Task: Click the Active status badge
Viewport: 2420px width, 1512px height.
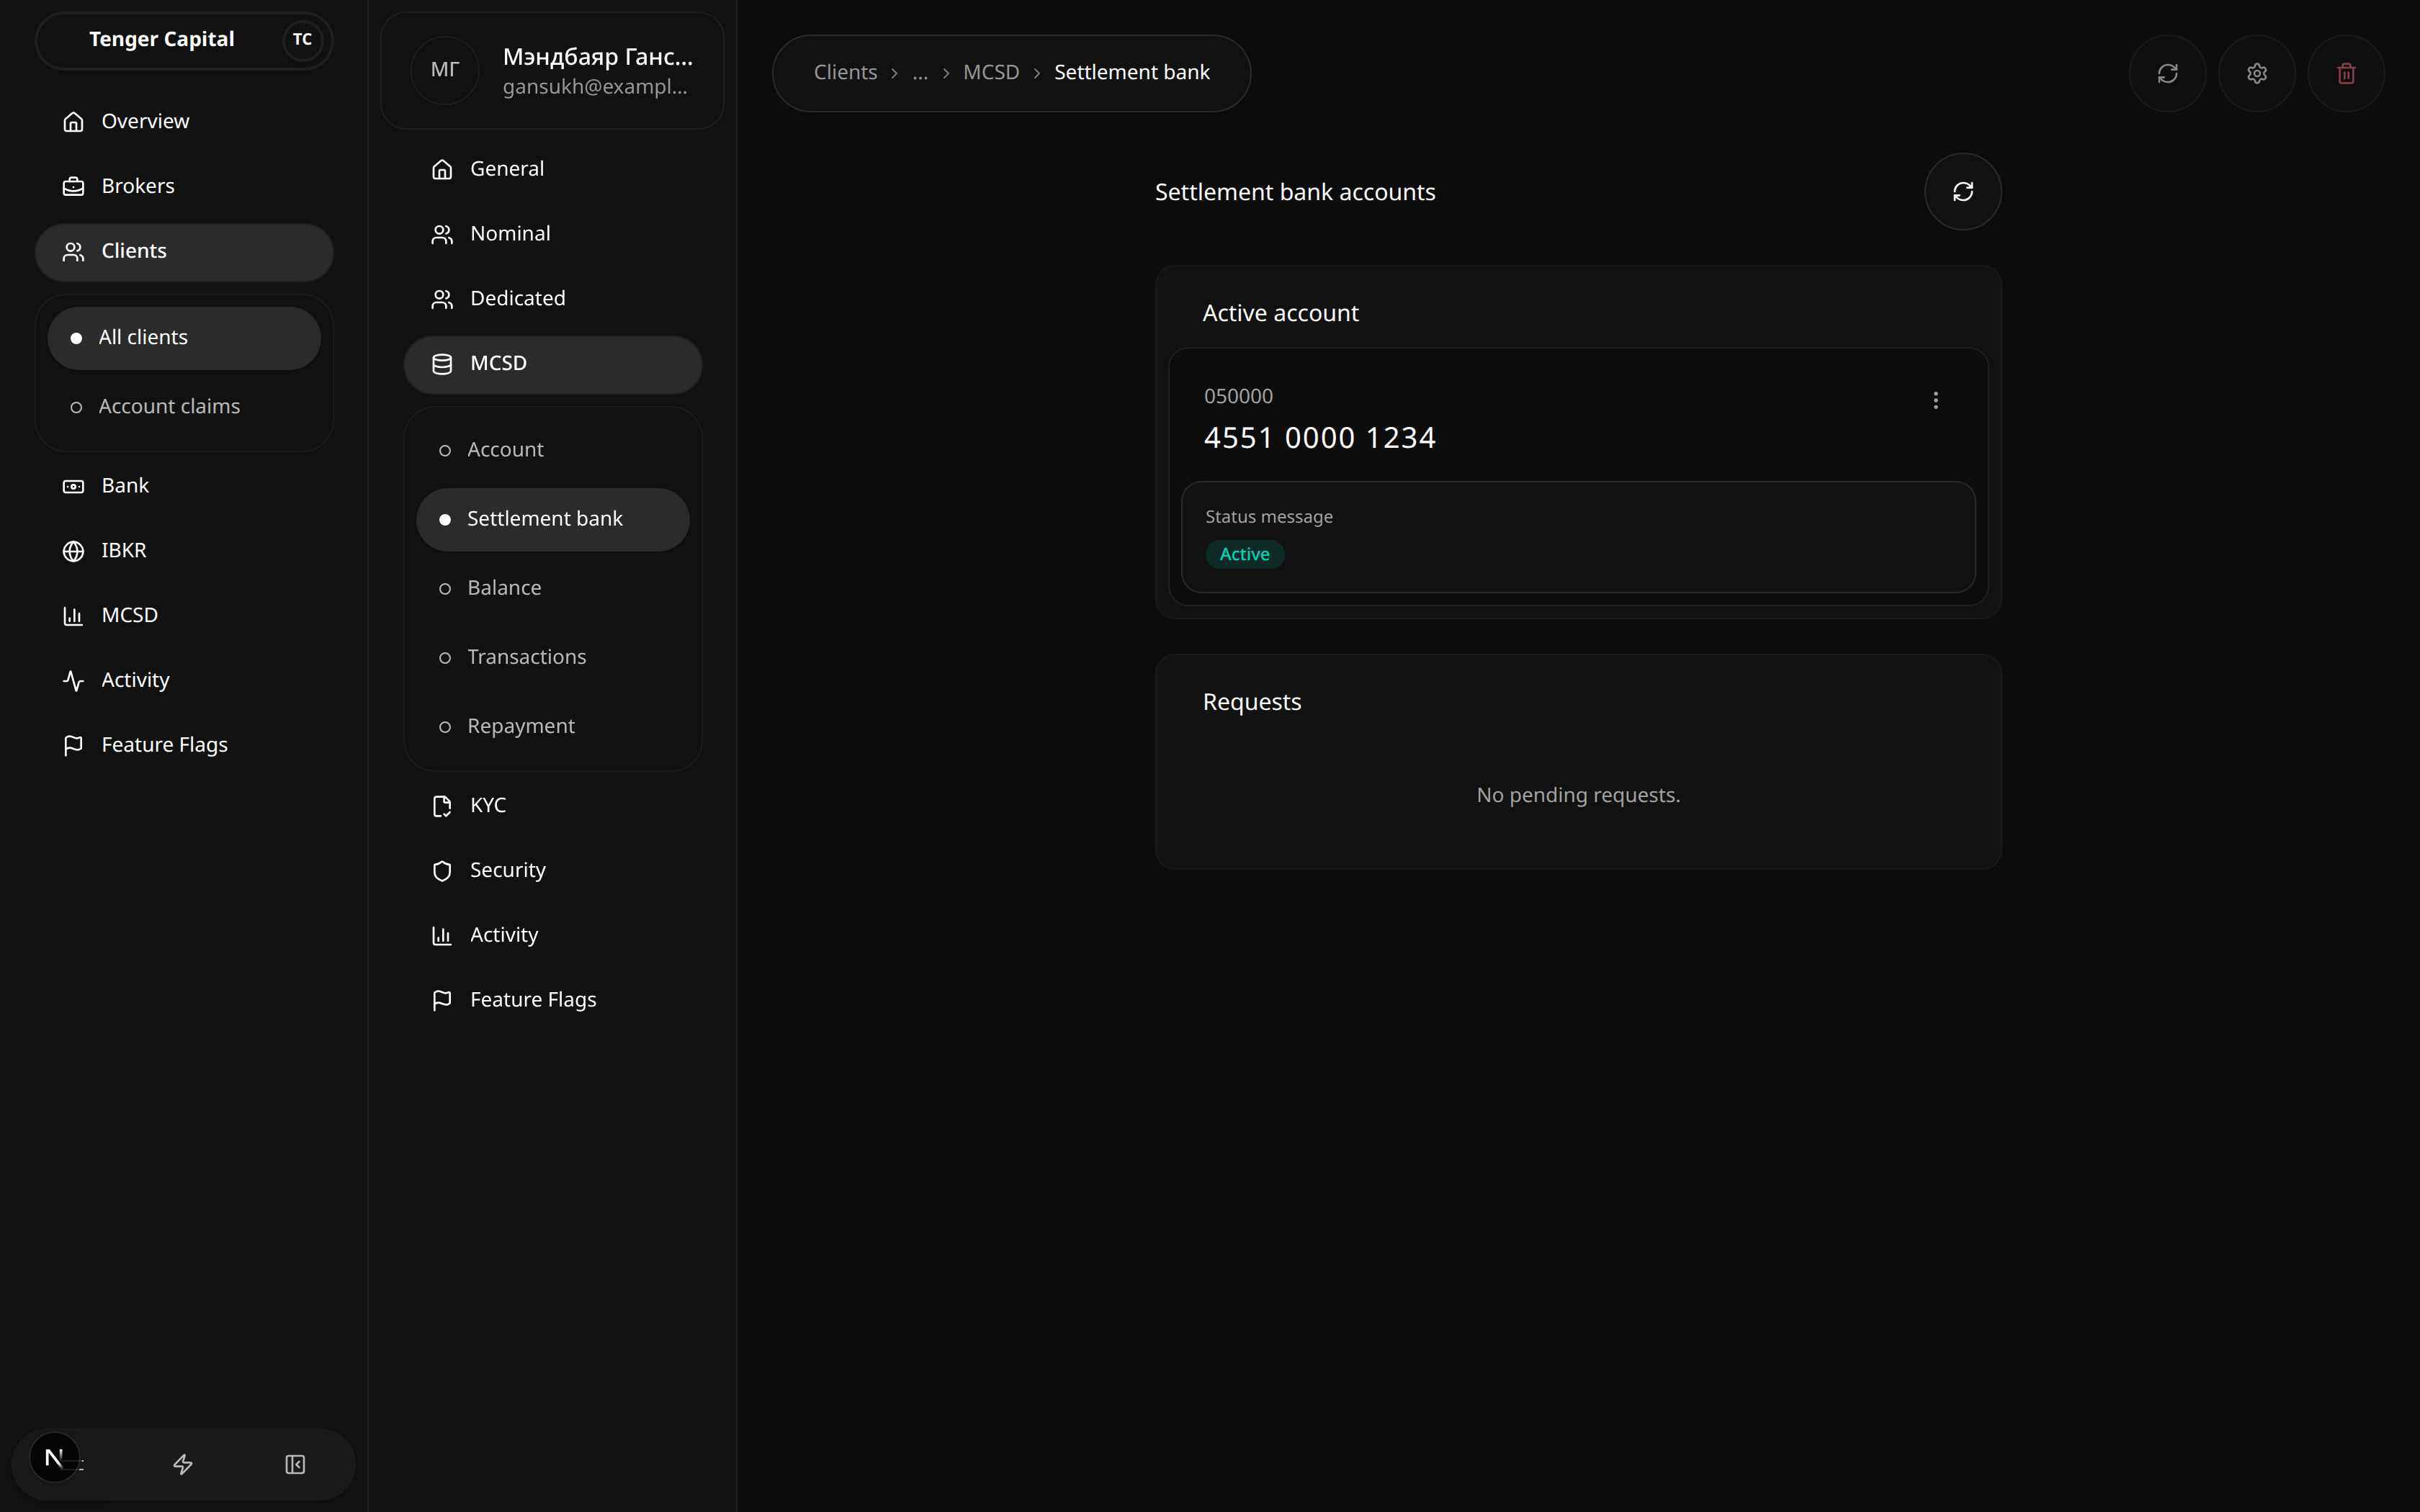Action: pyautogui.click(x=1244, y=555)
